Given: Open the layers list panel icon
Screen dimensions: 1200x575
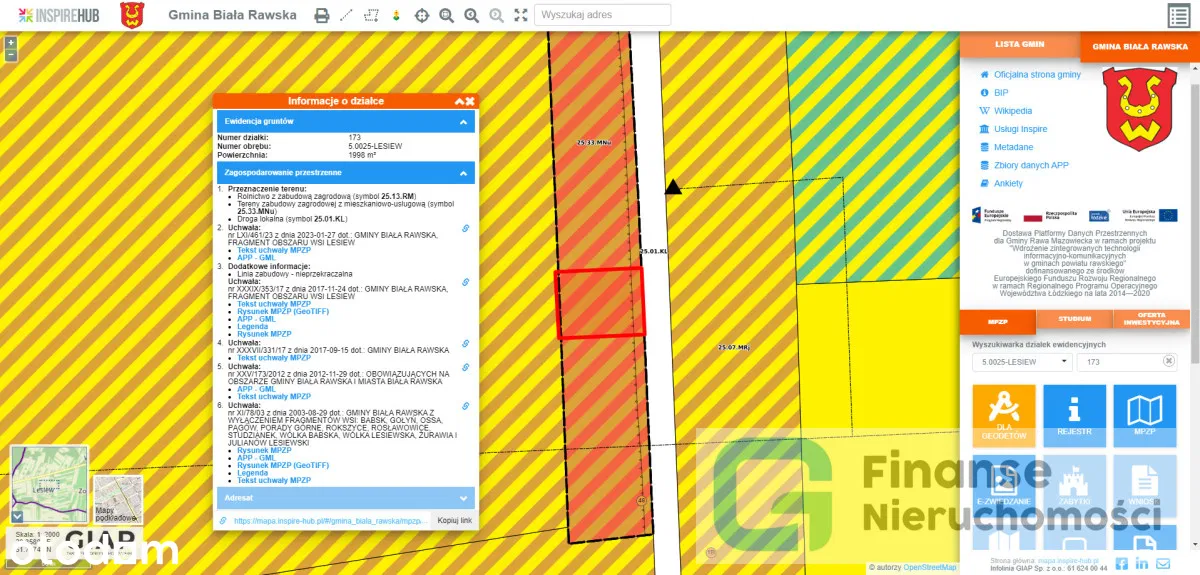Looking at the screenshot, I should tap(1178, 15).
